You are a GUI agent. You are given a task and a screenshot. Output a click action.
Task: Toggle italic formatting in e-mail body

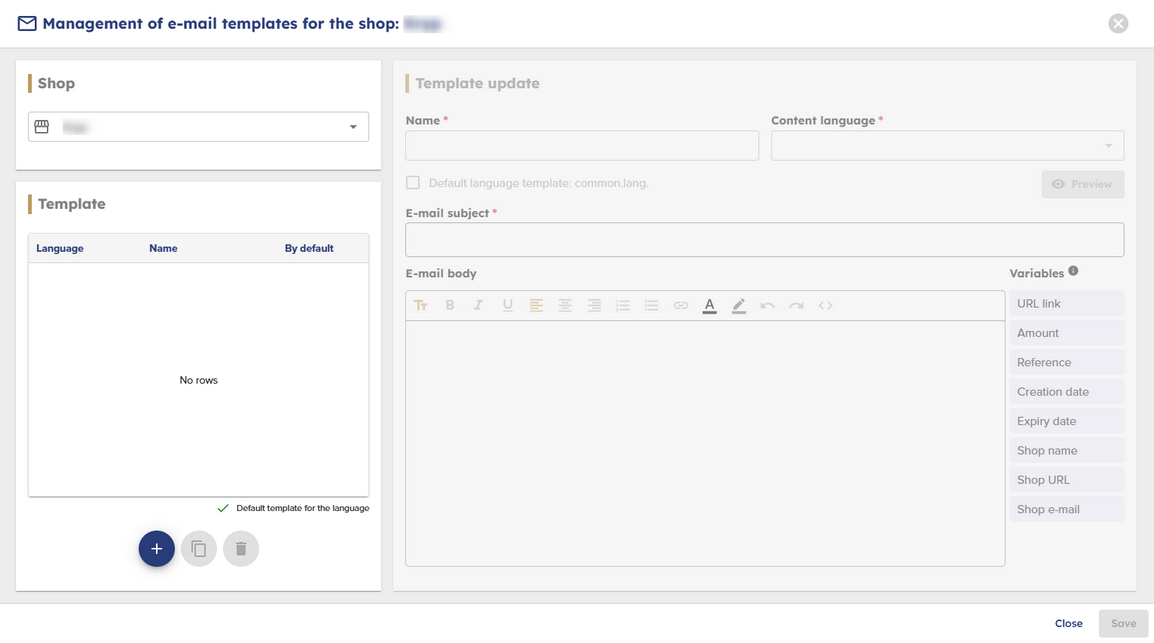coord(478,305)
